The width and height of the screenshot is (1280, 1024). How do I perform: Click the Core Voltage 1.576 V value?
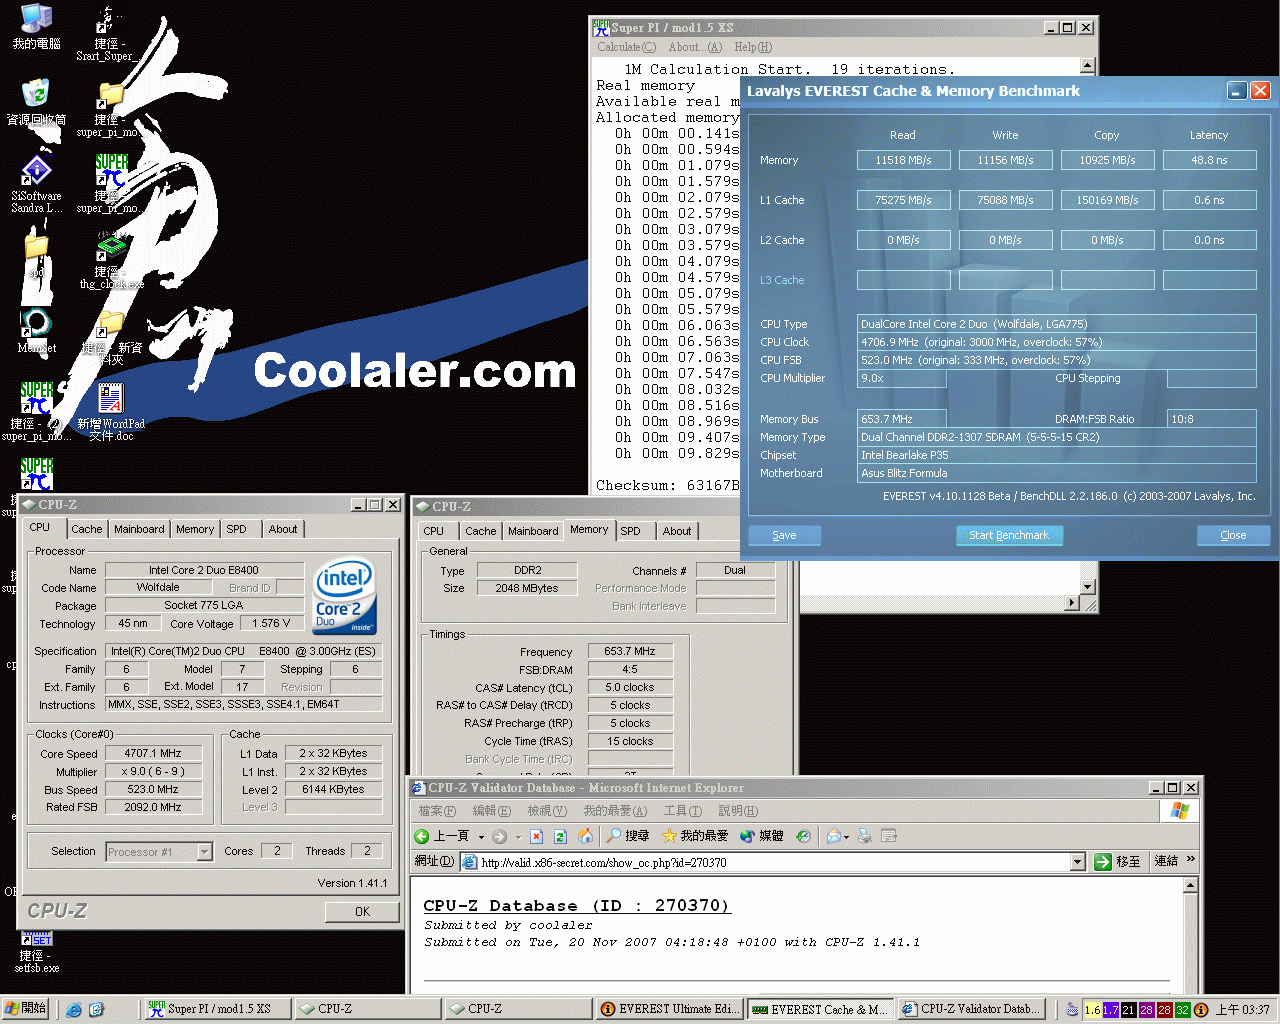tap(271, 623)
